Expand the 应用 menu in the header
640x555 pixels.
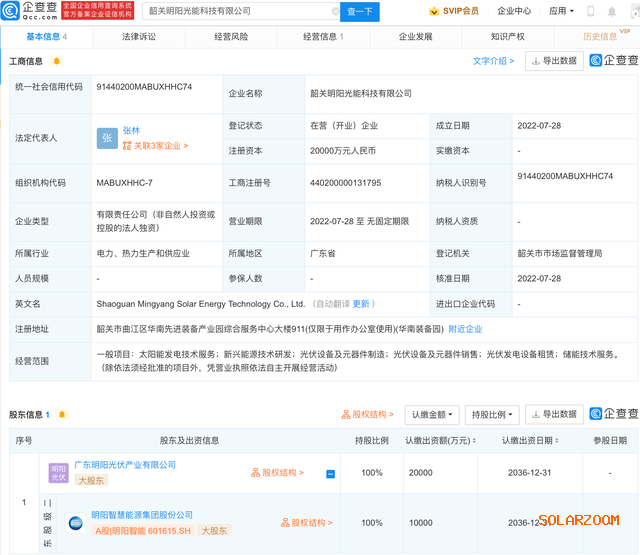coord(561,12)
